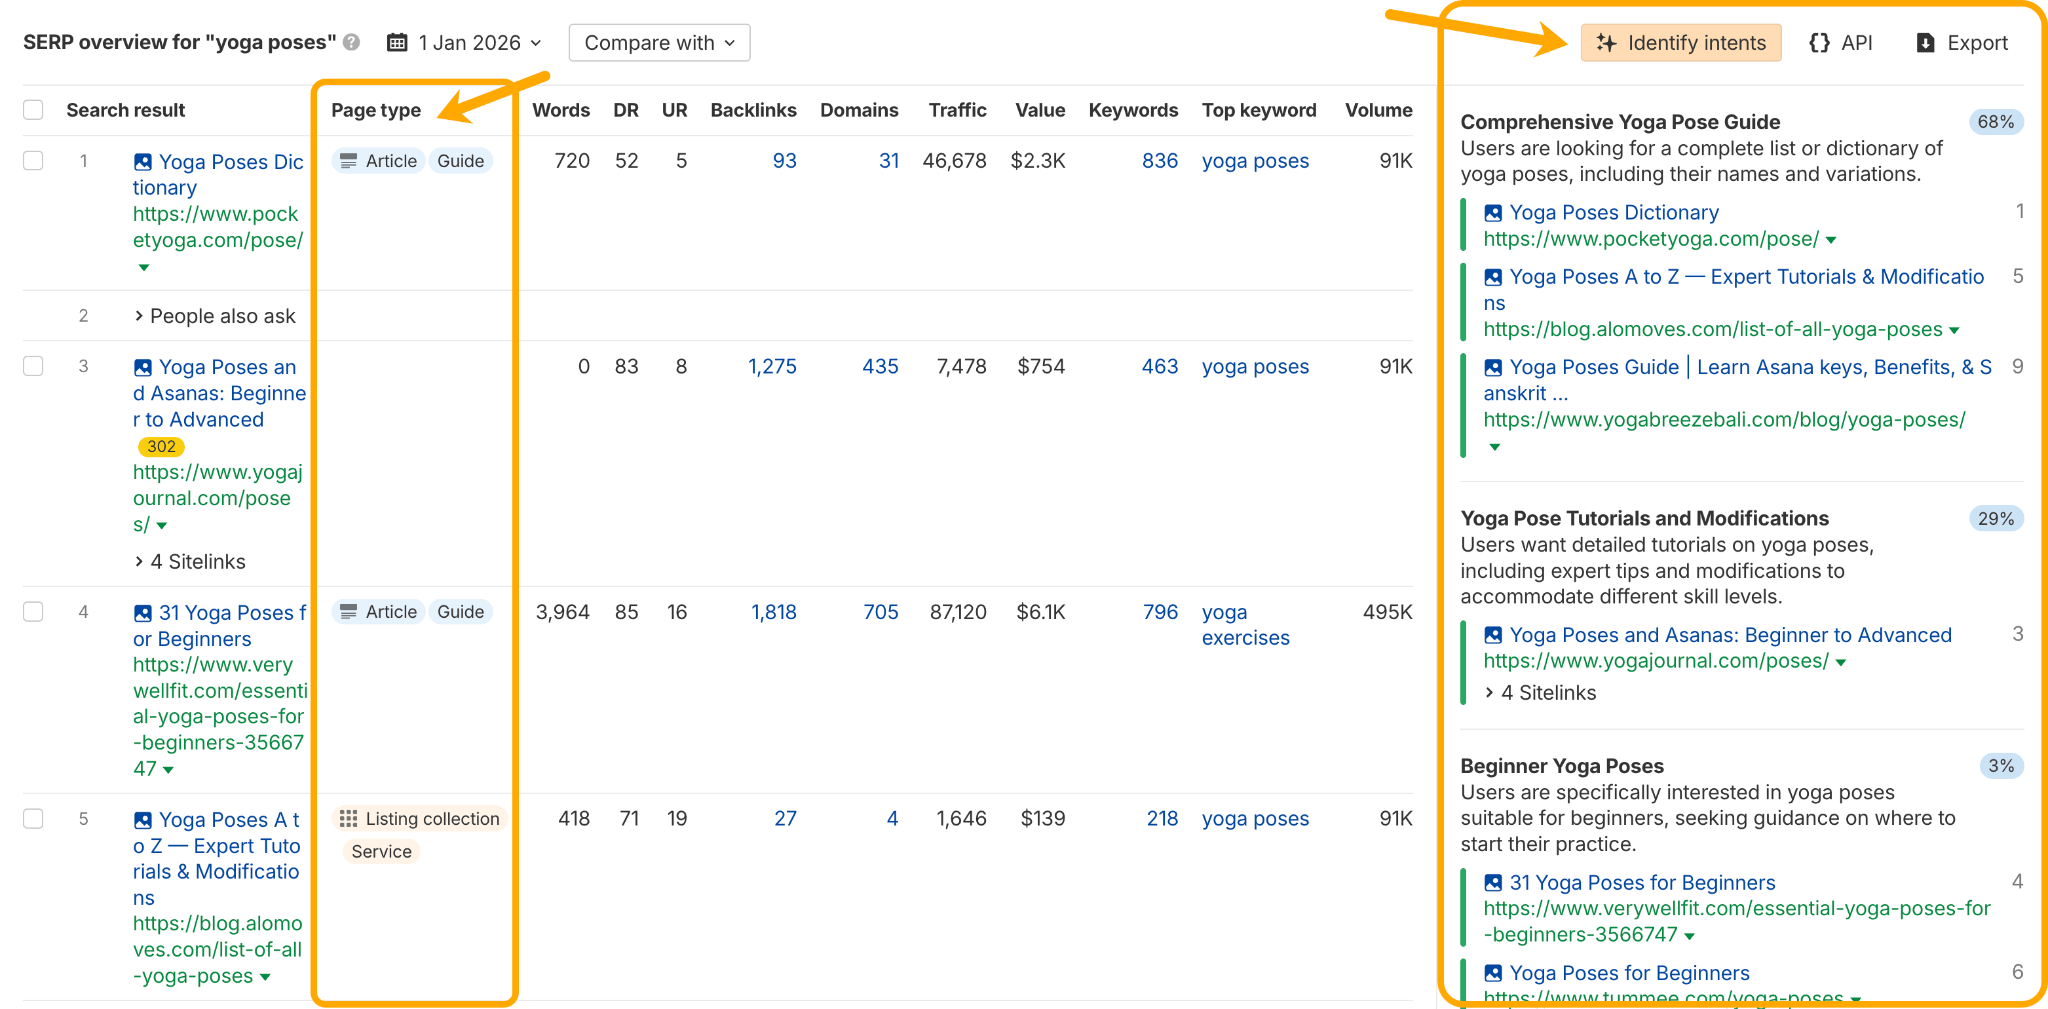Click the 302 redirect badge on yogajournal result

click(161, 447)
